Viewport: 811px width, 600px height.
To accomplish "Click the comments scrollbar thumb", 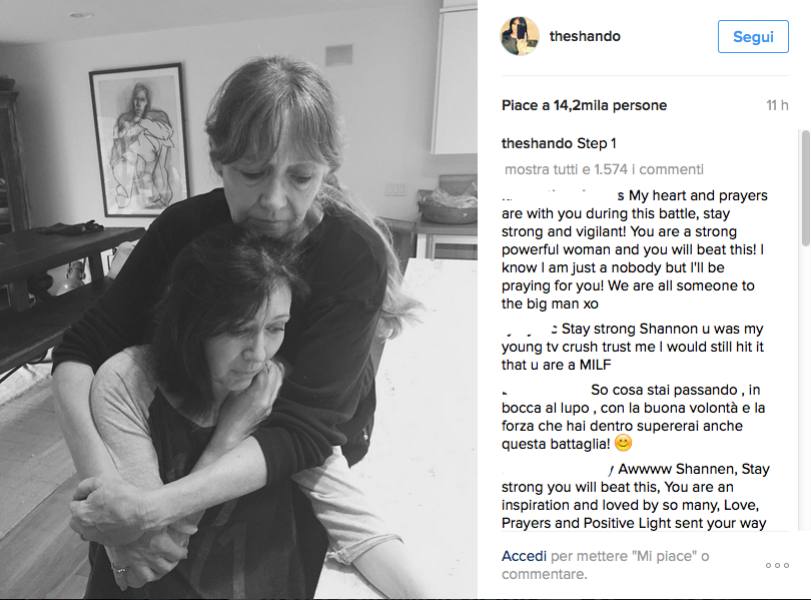I will (805, 188).
